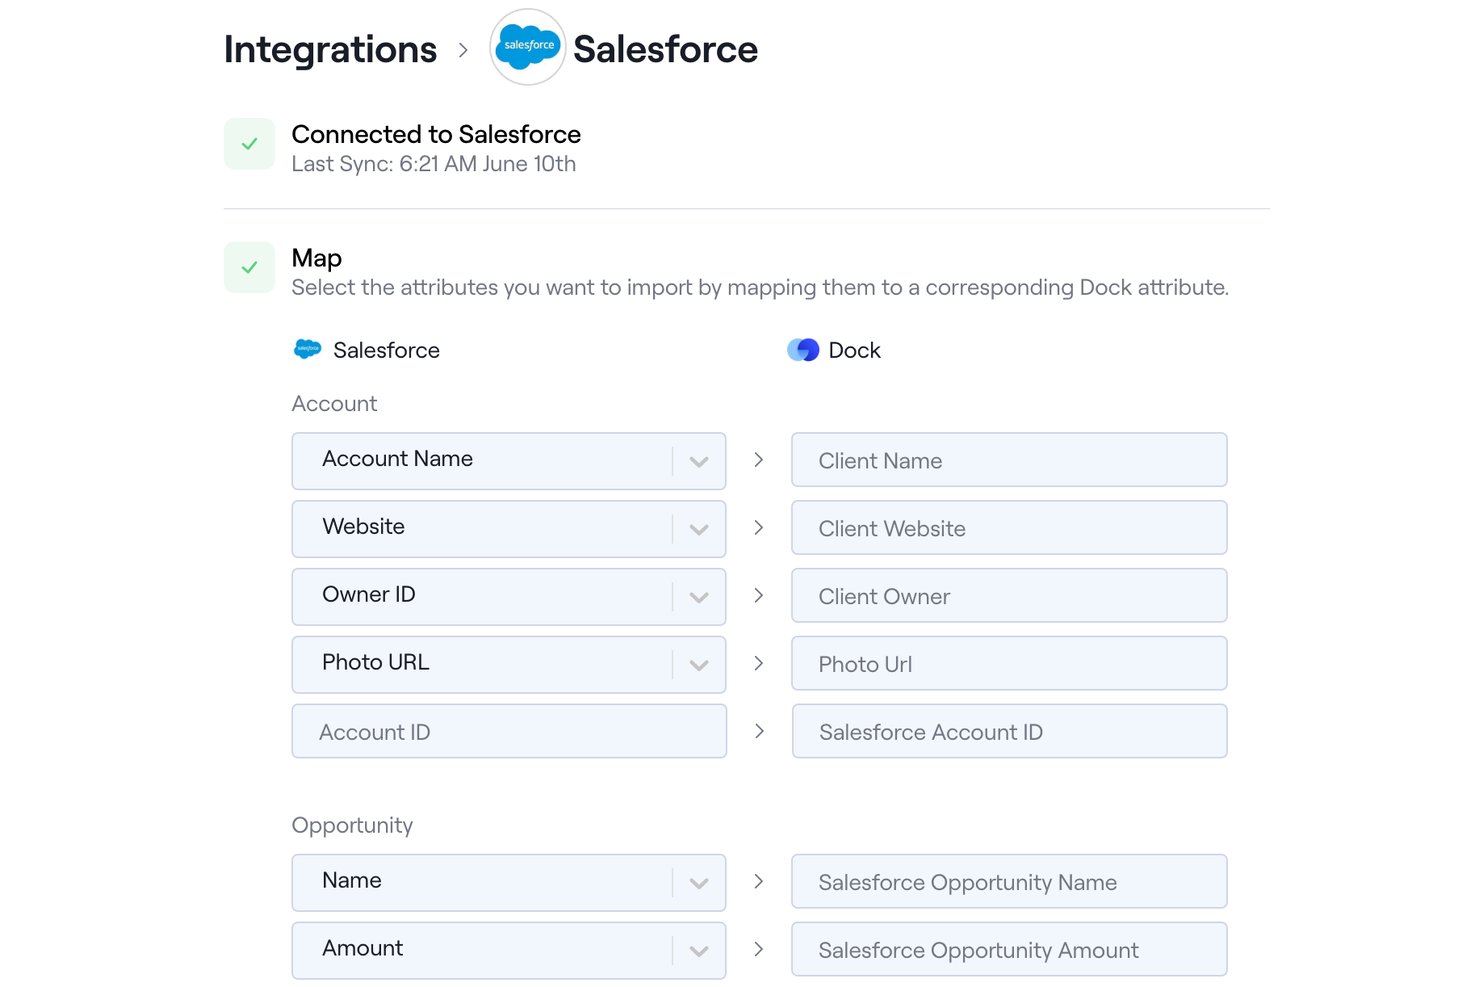1480x987 pixels.
Task: Click the mapping instructions description text
Action: pos(760,288)
